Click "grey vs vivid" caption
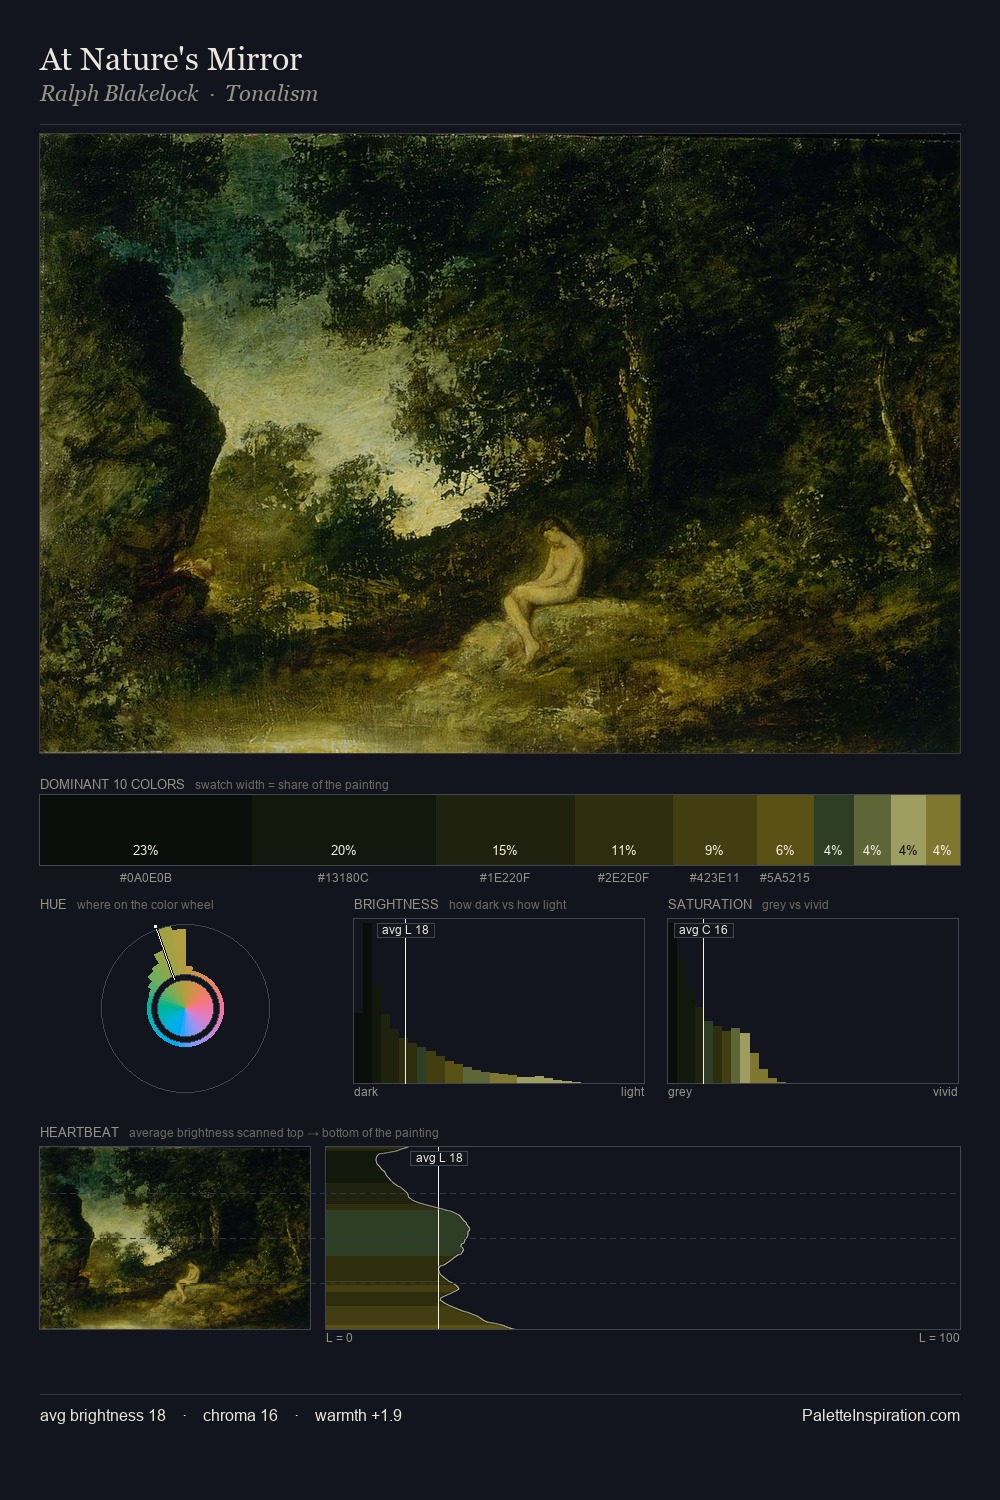The image size is (1000, 1500). tap(795, 905)
